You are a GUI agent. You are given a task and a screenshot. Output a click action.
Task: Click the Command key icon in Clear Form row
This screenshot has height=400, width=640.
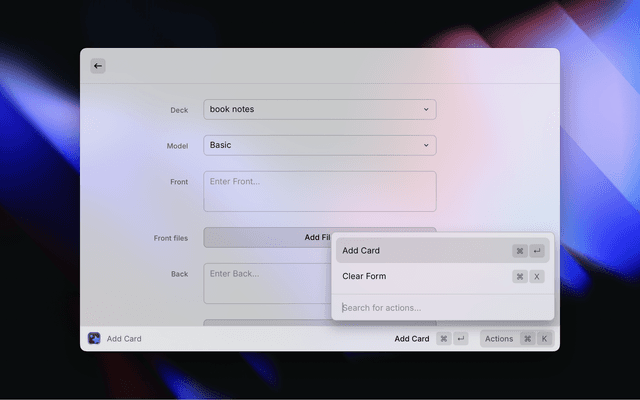520,276
